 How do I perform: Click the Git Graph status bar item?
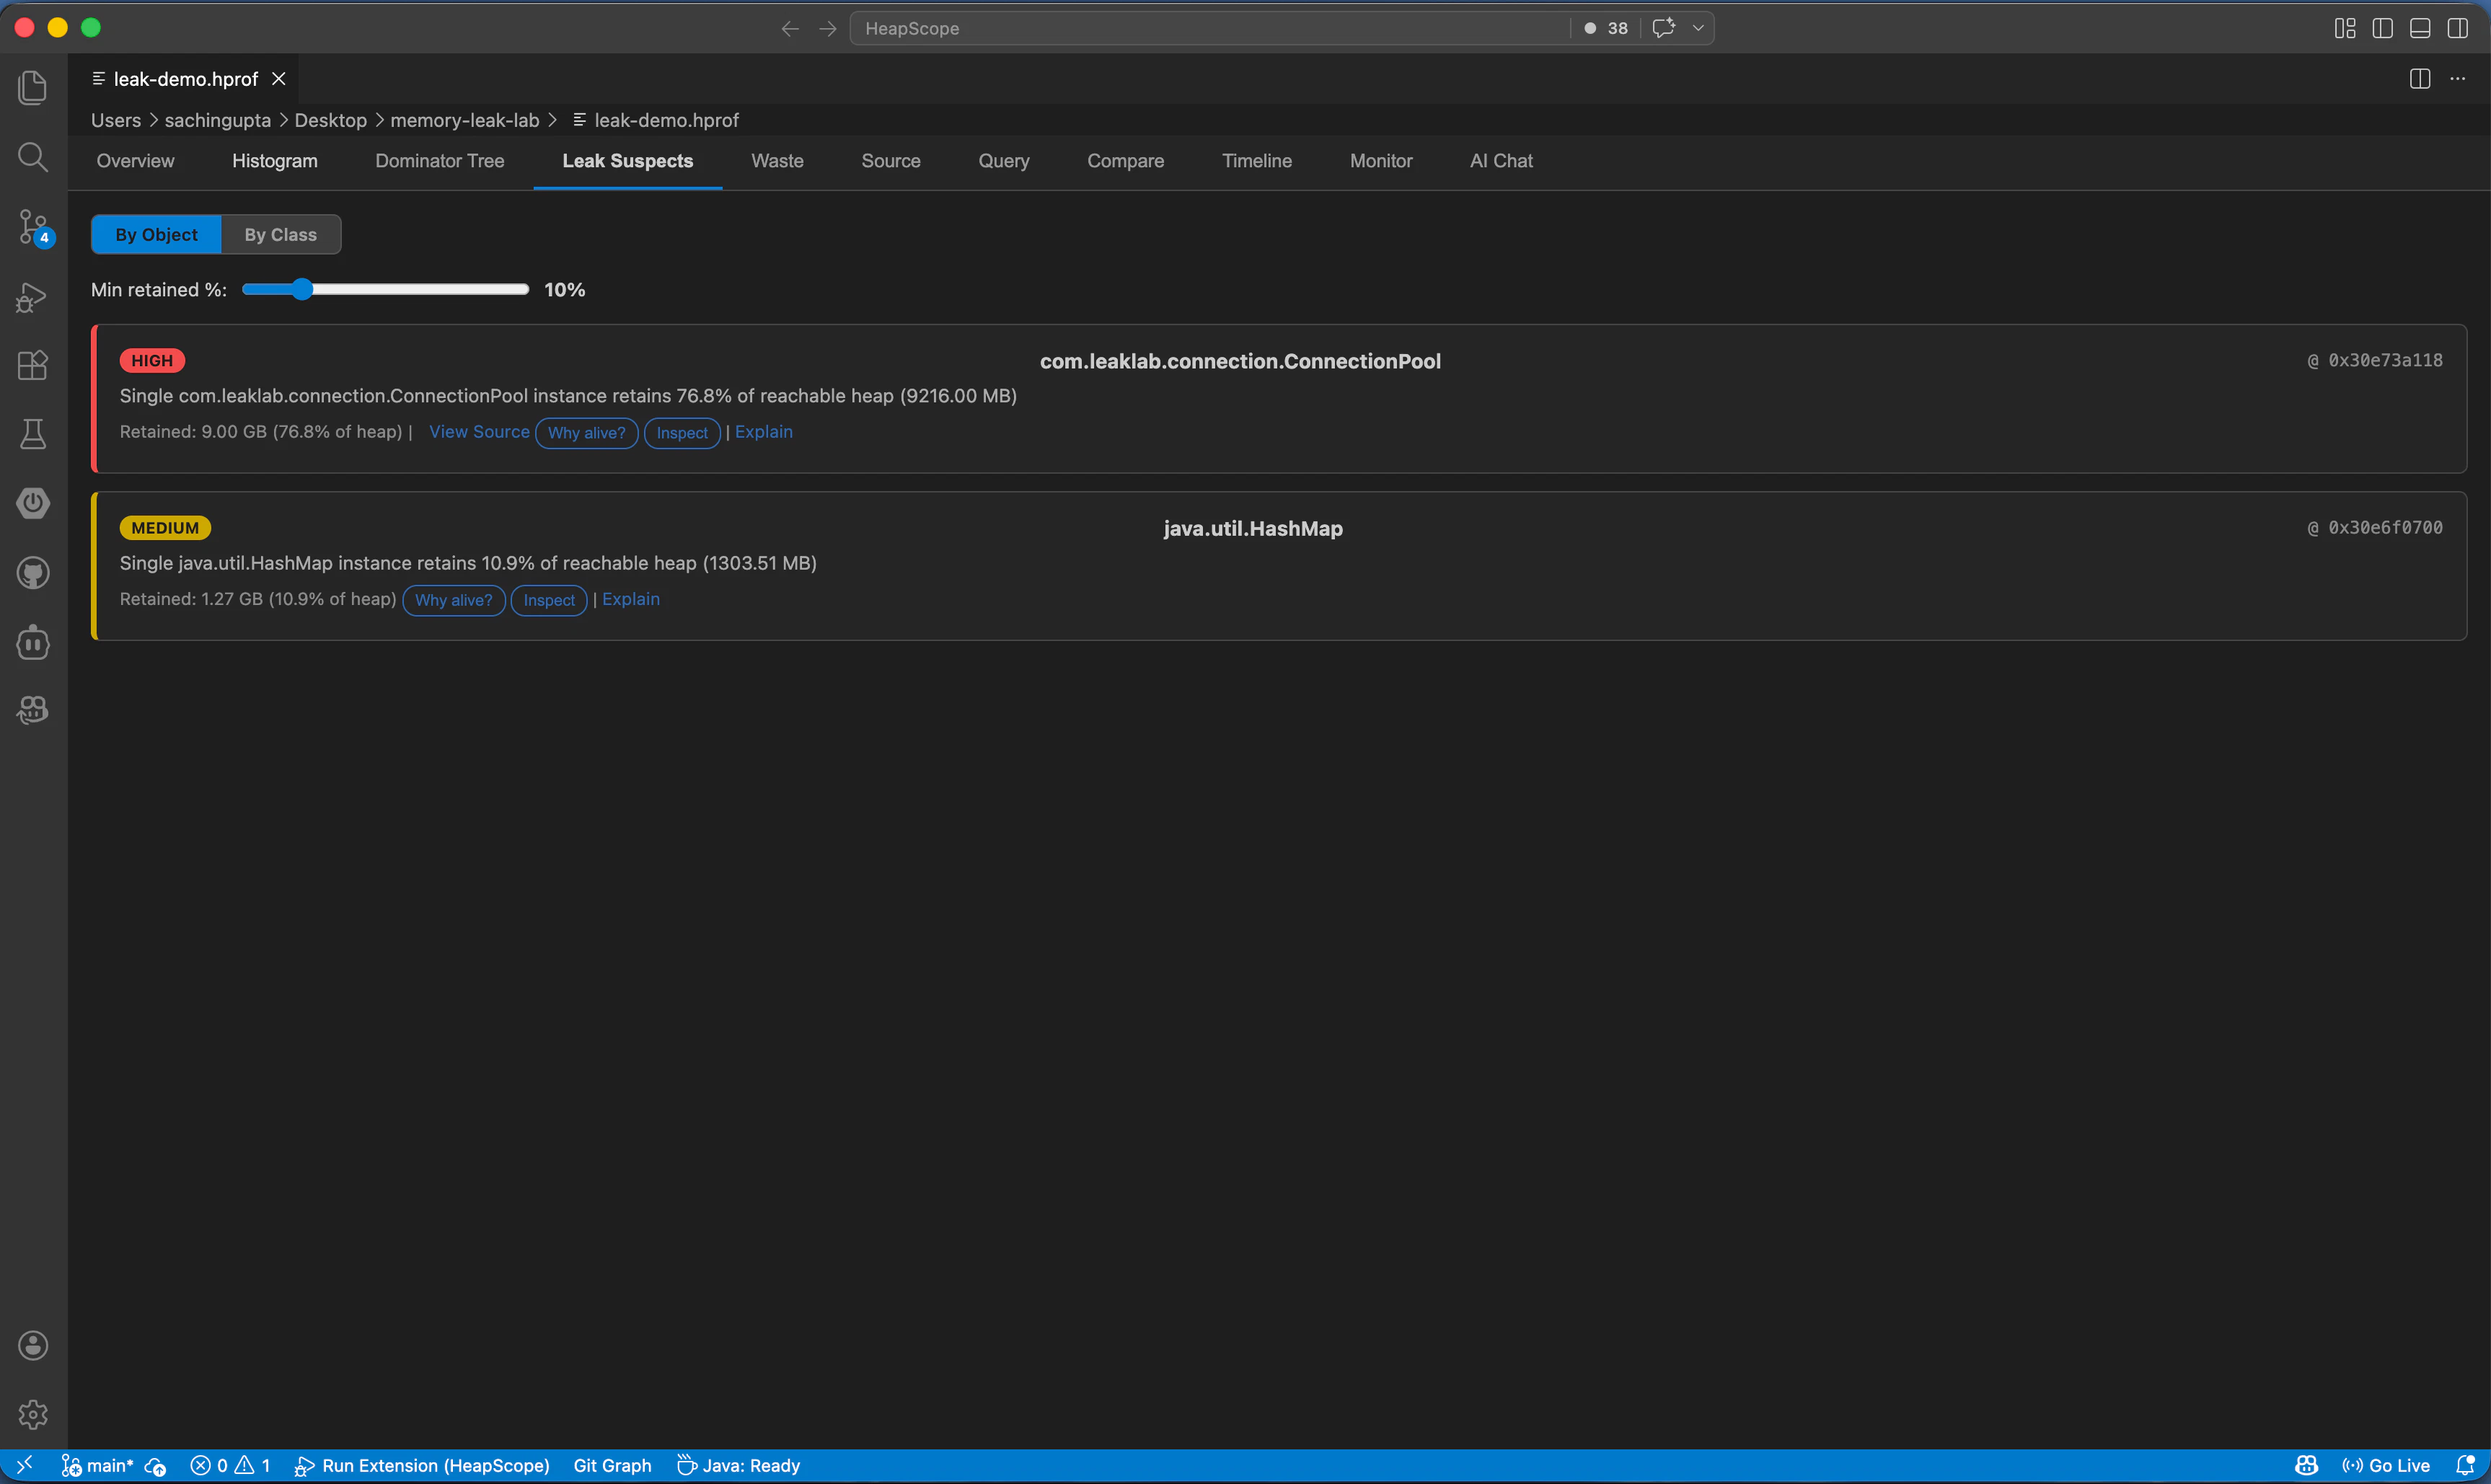pos(611,1465)
